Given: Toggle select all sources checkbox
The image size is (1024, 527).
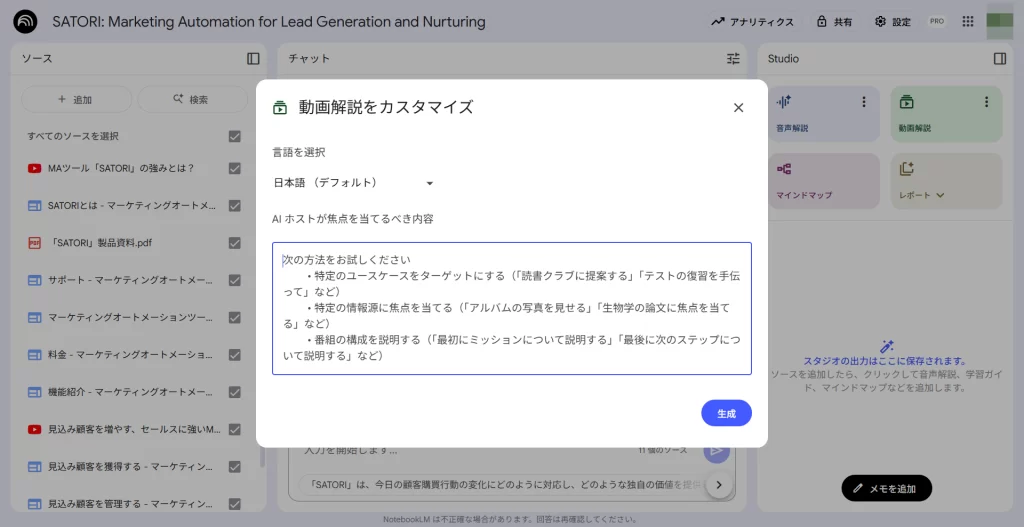Looking at the screenshot, I should (x=234, y=136).
